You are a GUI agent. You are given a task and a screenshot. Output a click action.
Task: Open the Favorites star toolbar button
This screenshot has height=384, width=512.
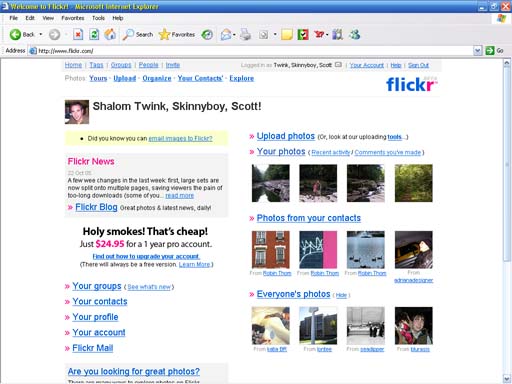[177, 34]
